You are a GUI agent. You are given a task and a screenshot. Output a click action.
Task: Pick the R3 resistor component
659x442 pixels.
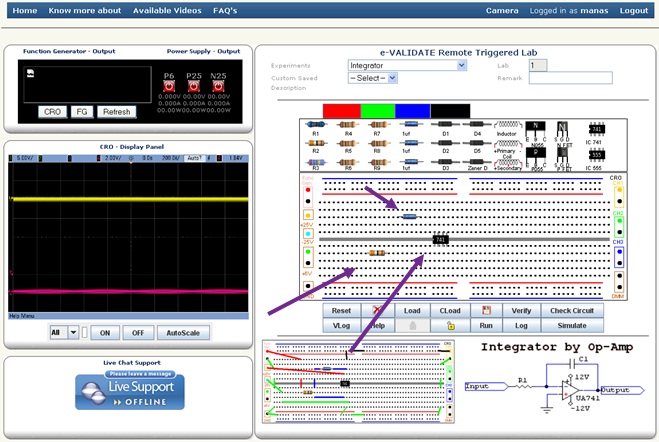(x=316, y=162)
